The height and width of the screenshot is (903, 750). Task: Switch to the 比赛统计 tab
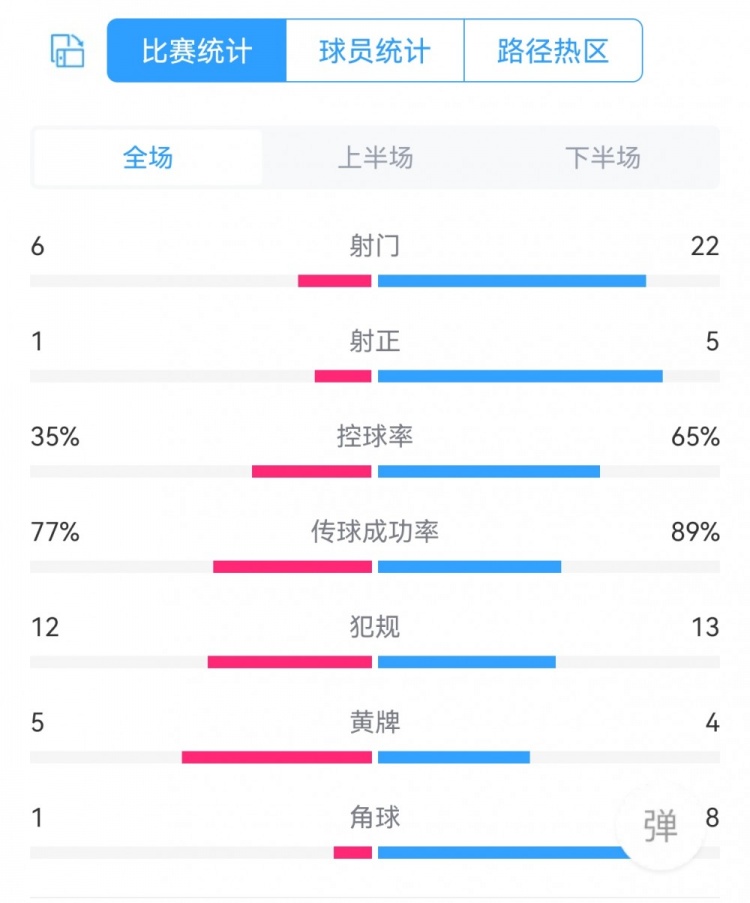(197, 50)
